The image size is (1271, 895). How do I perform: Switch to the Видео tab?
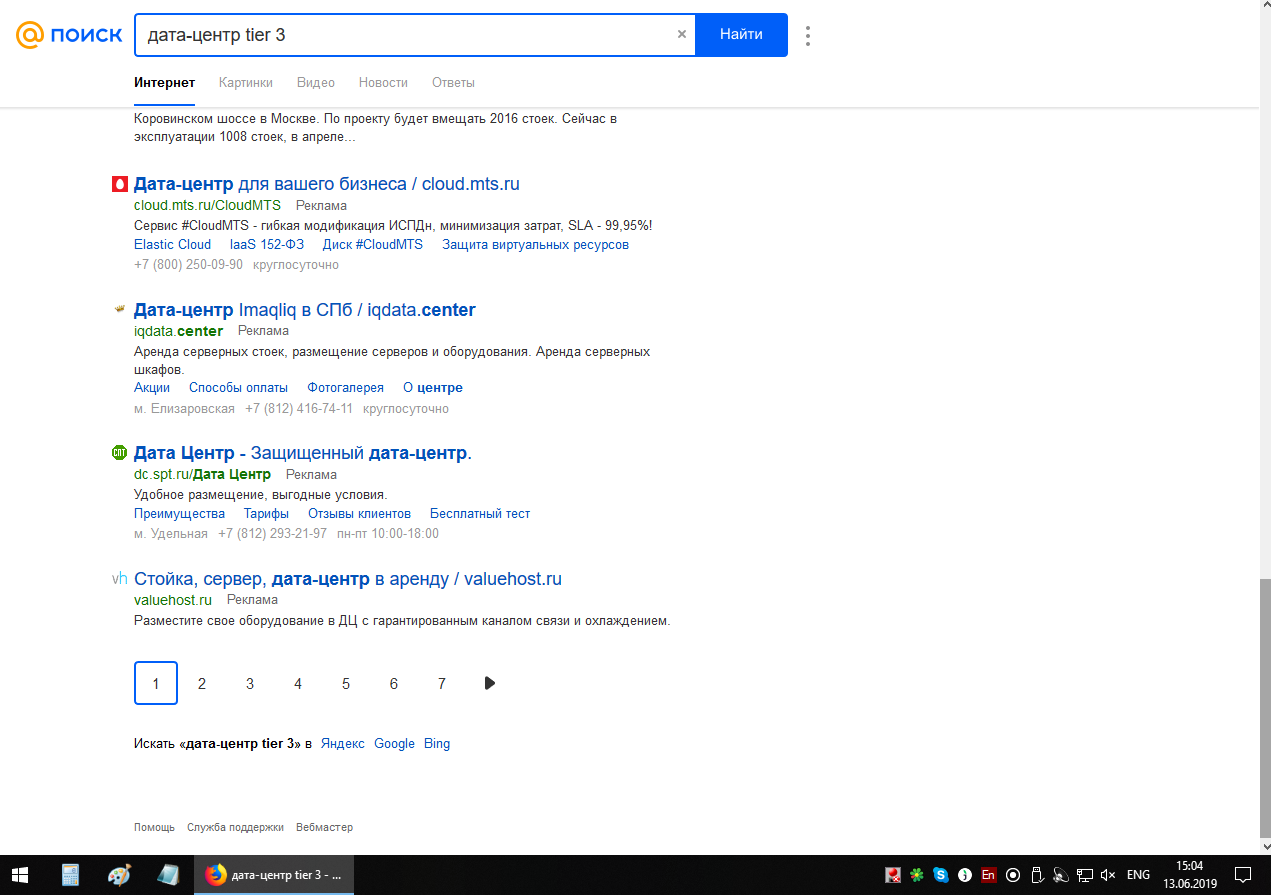316,83
